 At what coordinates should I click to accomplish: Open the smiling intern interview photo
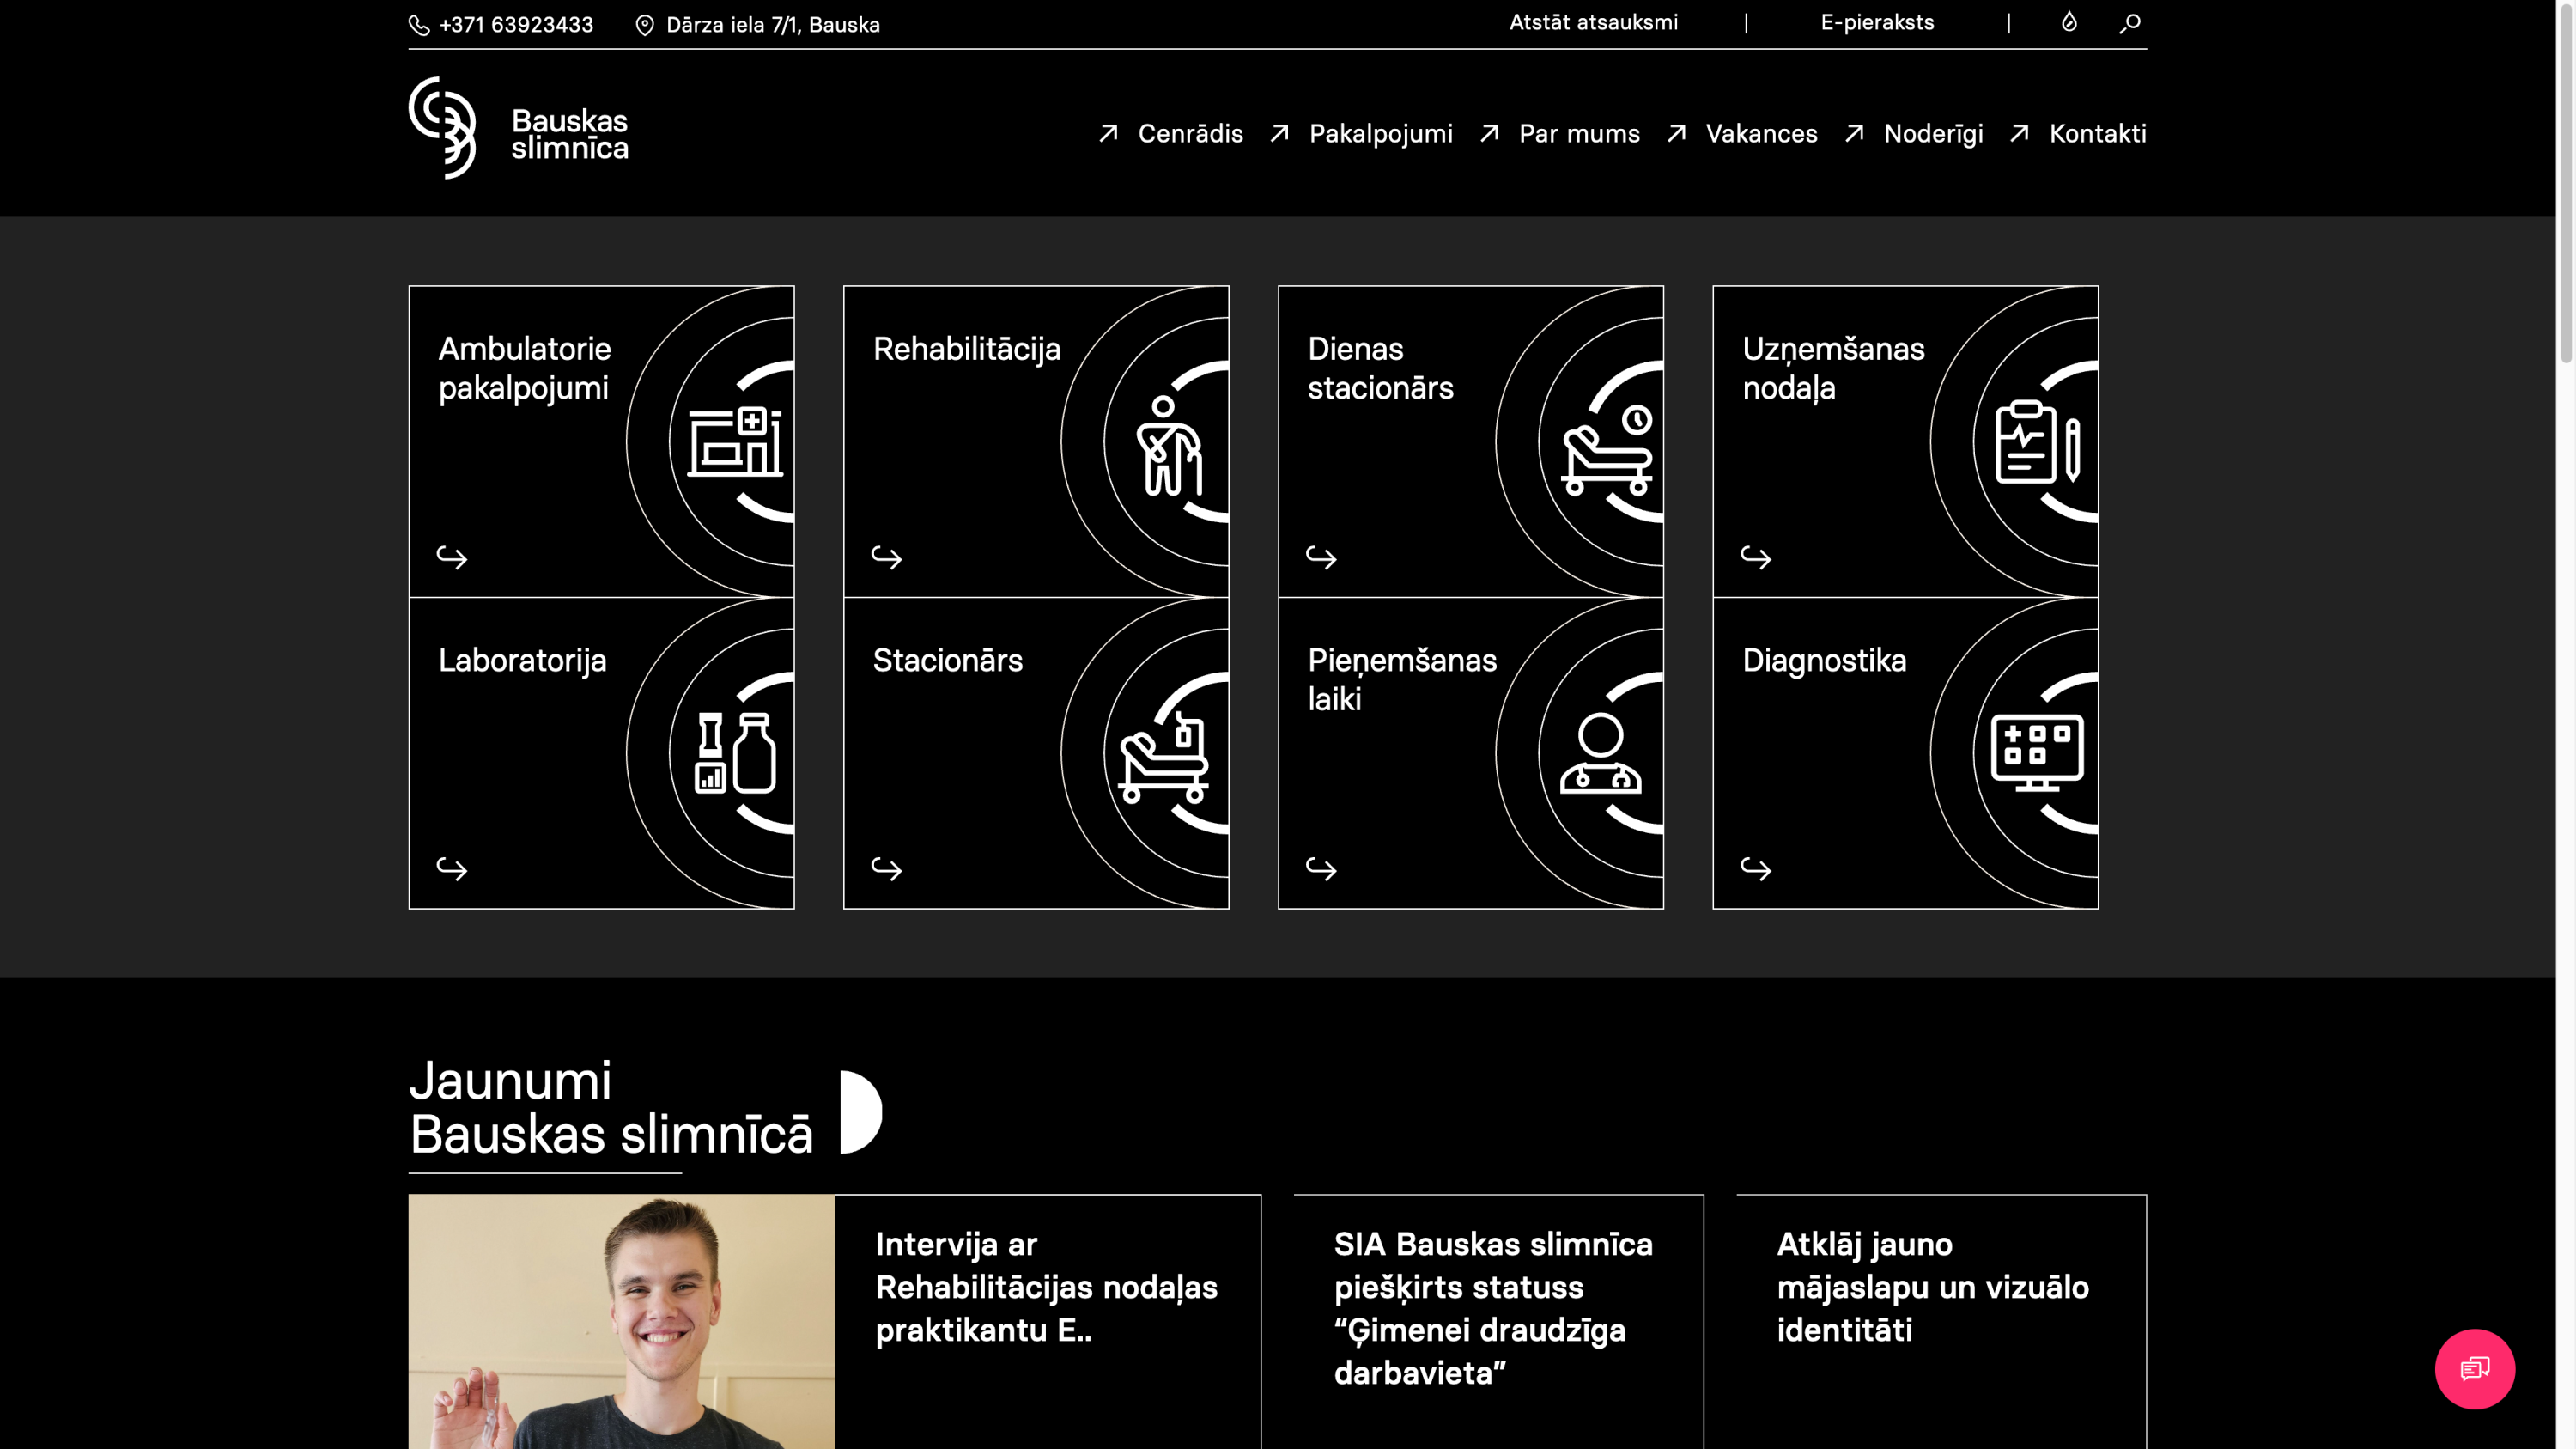click(621, 1320)
